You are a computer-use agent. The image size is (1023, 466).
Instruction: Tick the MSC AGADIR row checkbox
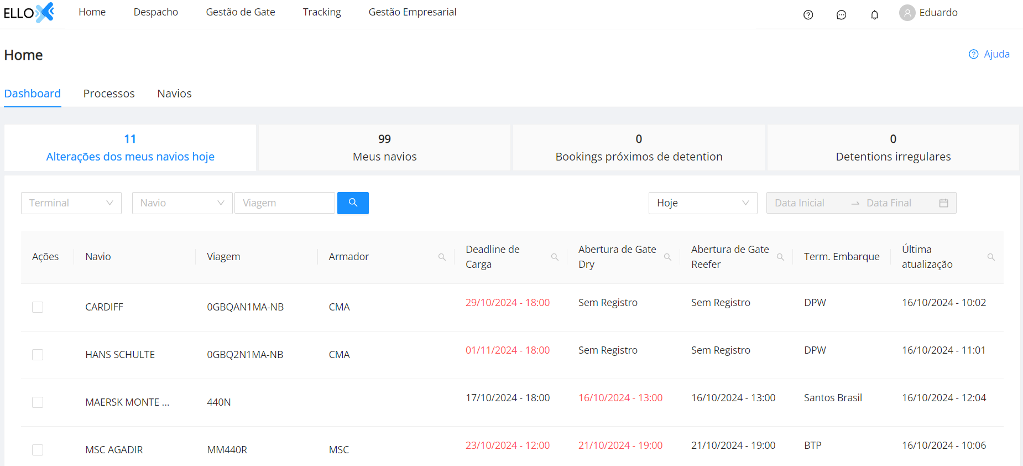(38, 450)
